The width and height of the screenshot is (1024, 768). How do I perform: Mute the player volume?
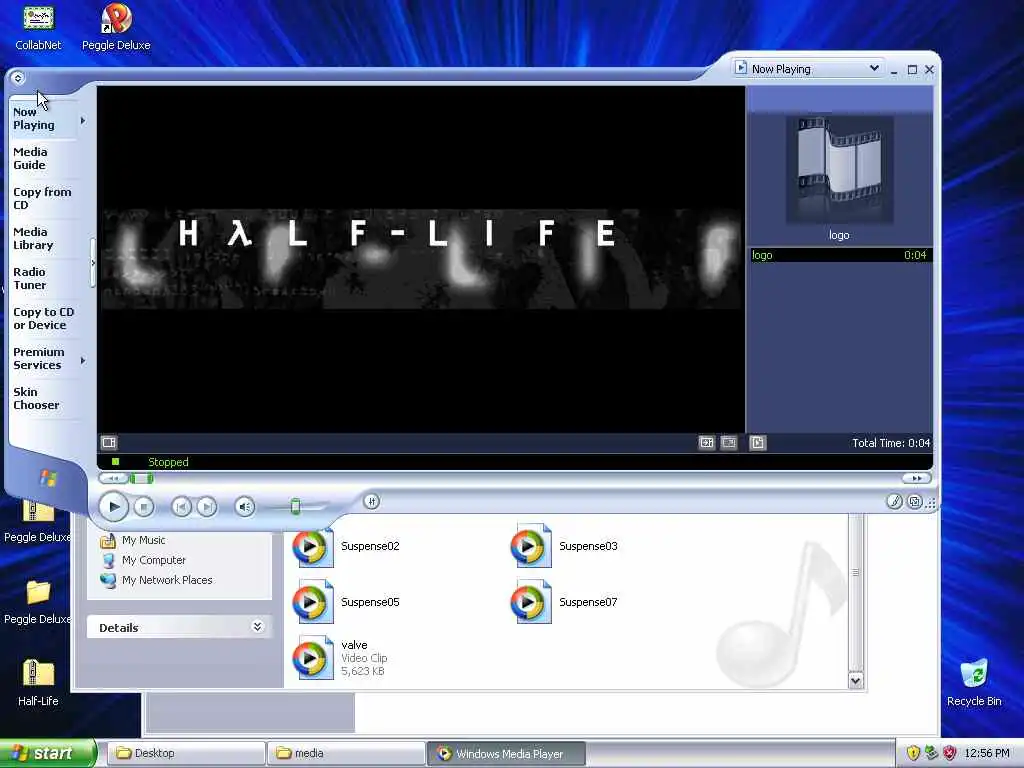[x=245, y=507]
